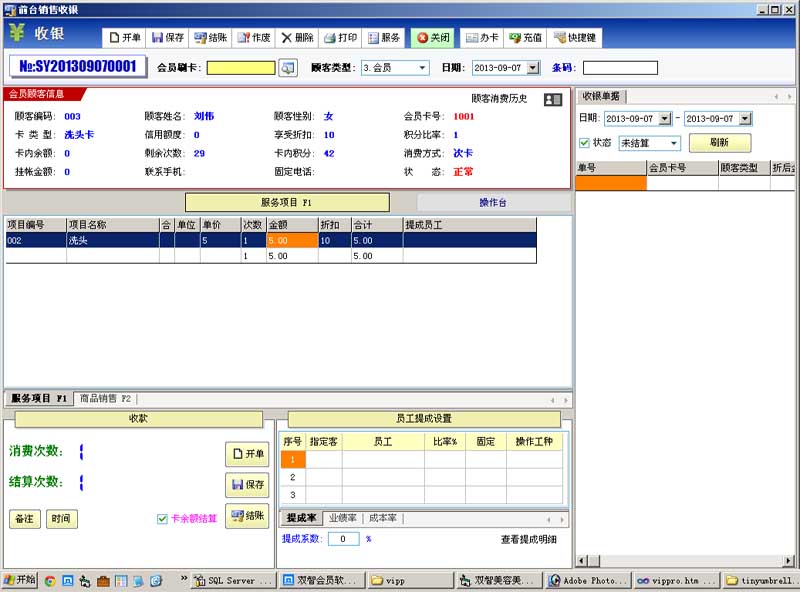This screenshot has height=592, width=800.
Task: Click the 刷新 refresh button
Action: point(719,143)
